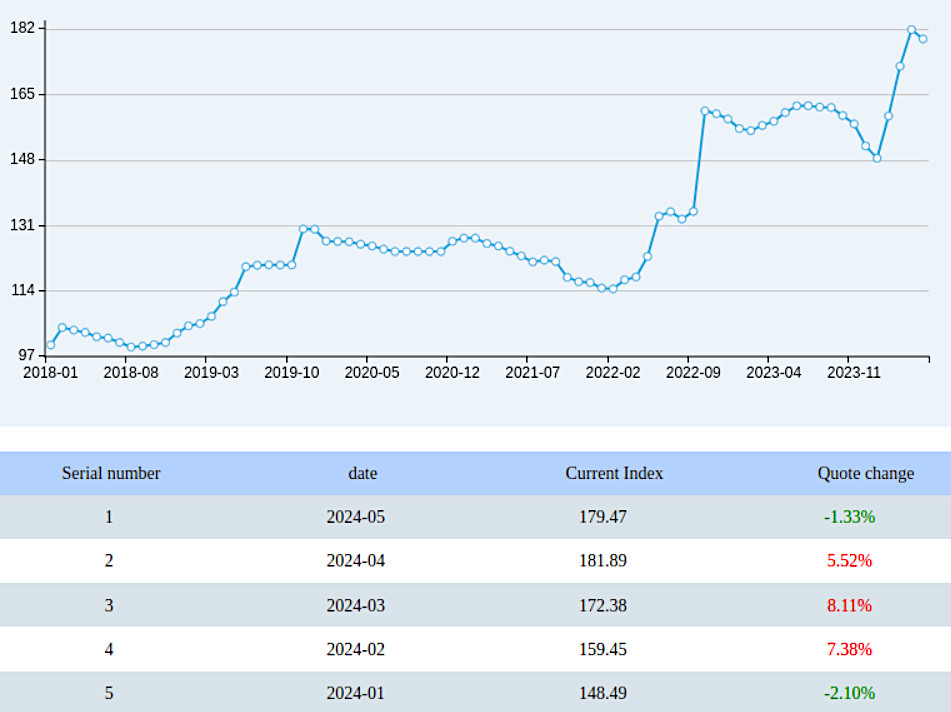The image size is (951, 712).
Task: Select serial number 5 cell
Action: click(109, 693)
